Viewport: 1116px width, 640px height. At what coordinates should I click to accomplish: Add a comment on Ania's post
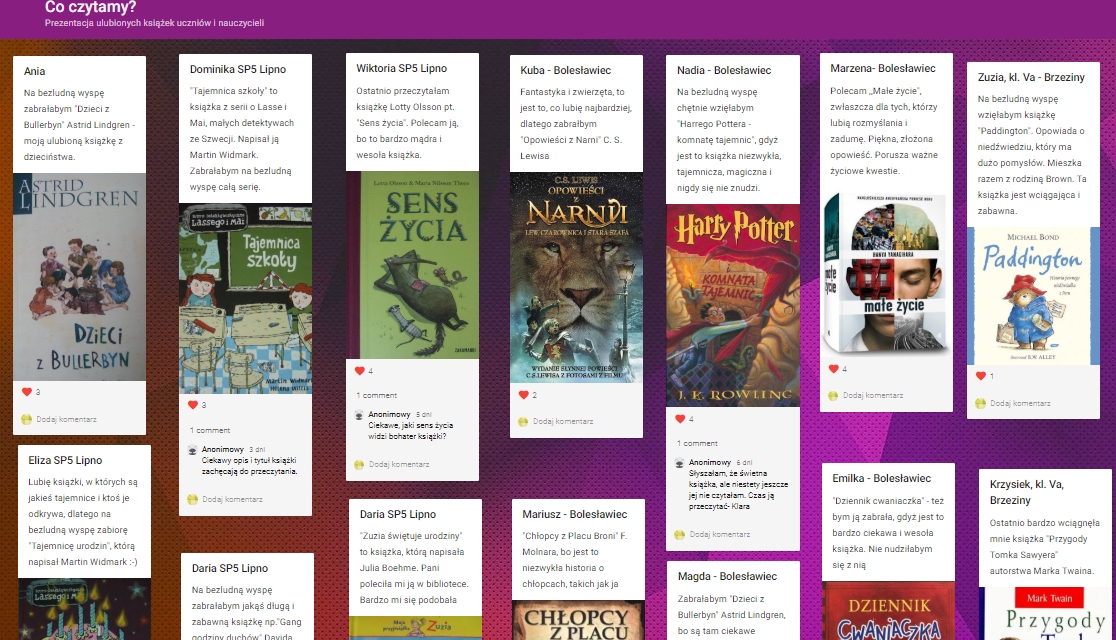point(67,419)
